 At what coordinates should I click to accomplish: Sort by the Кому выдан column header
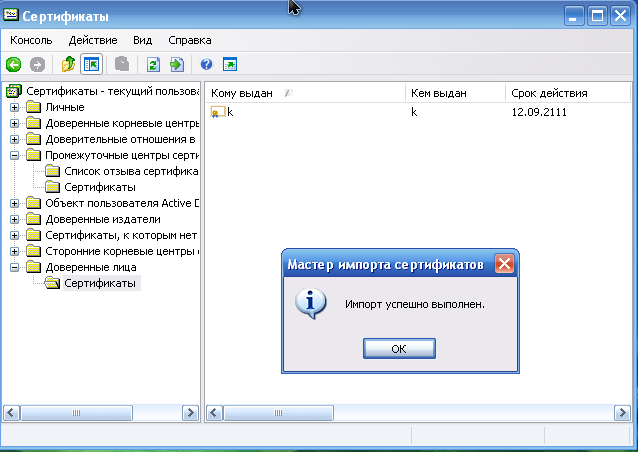[305, 93]
